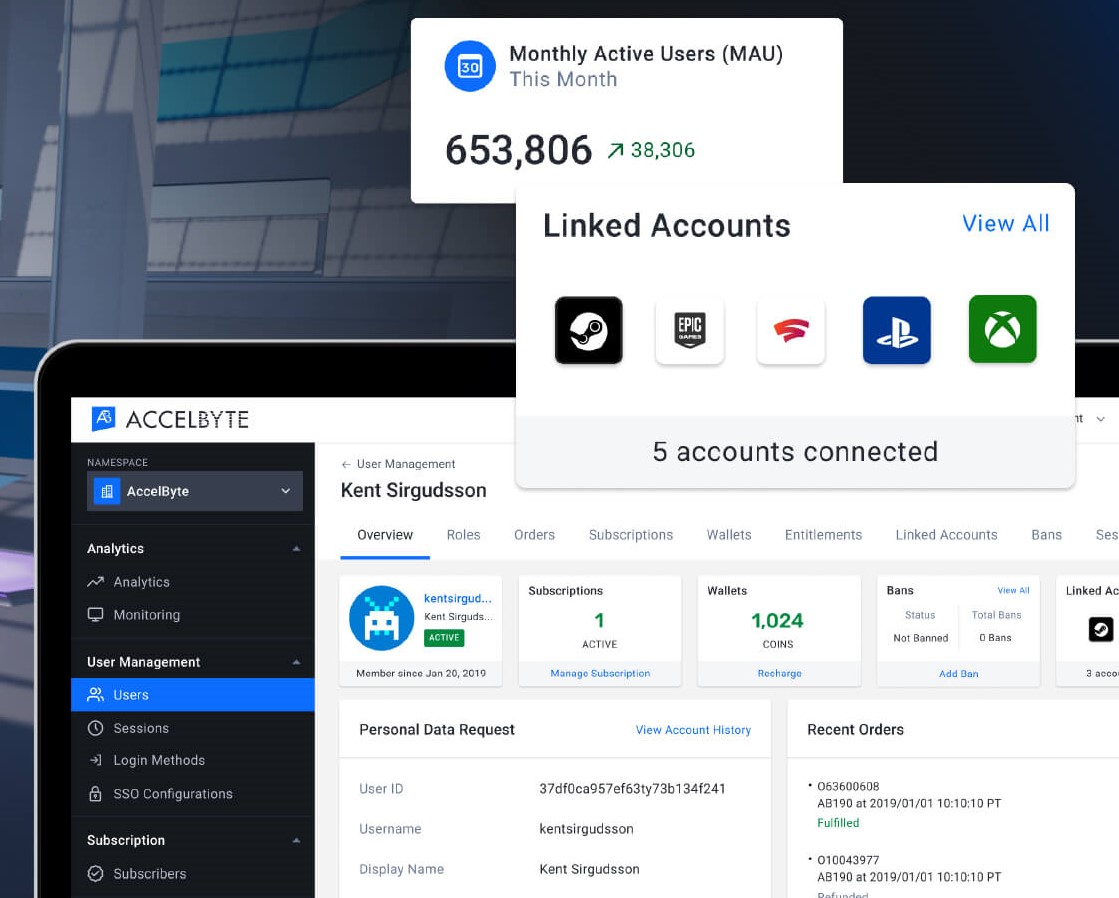Screen dimensions: 1119x898
Task: Open the Entitlements tab
Action: pyautogui.click(x=823, y=535)
